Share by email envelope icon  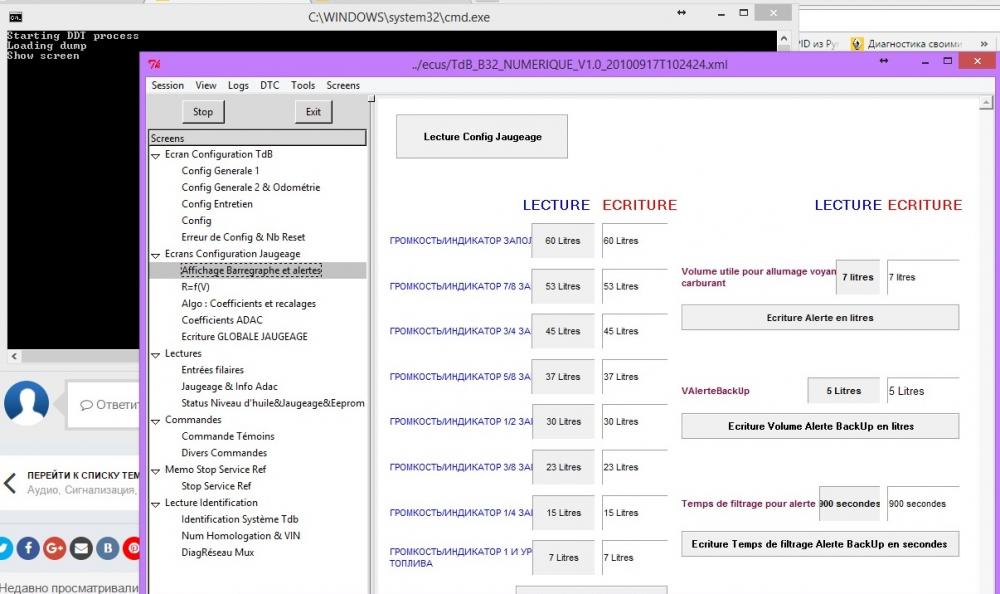click(81, 548)
